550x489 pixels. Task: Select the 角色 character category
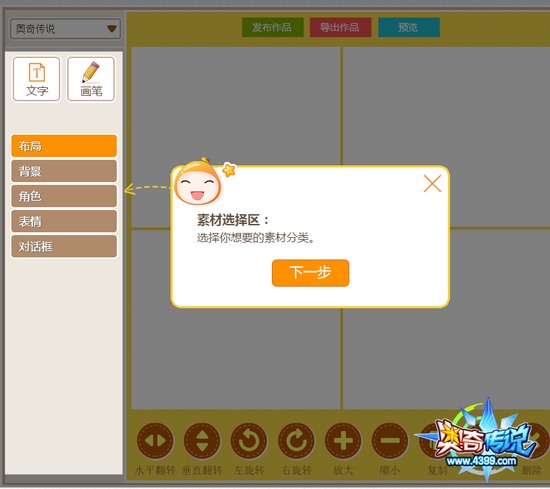click(x=64, y=196)
